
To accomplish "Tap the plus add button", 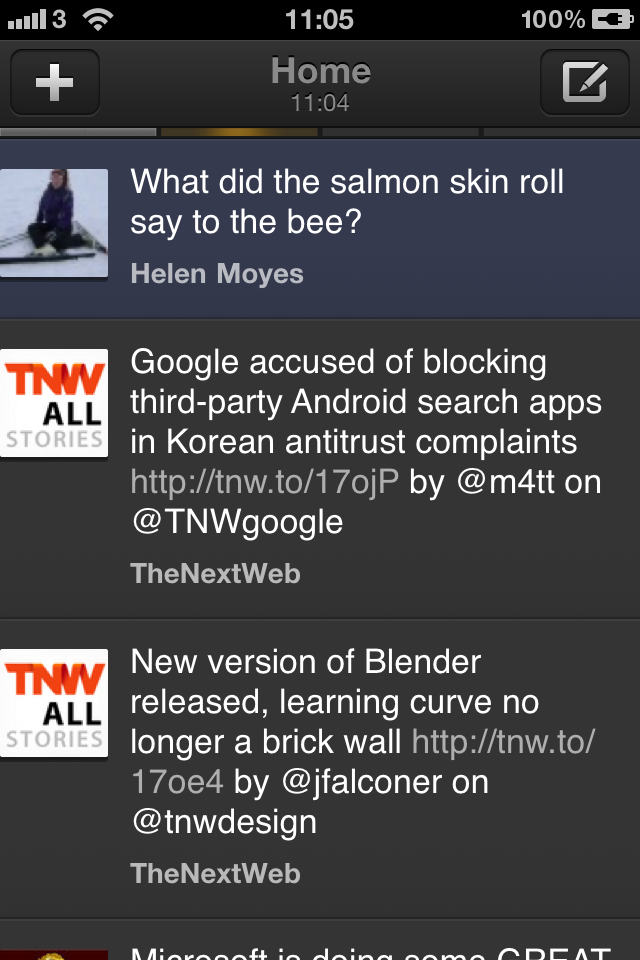I will coord(55,82).
